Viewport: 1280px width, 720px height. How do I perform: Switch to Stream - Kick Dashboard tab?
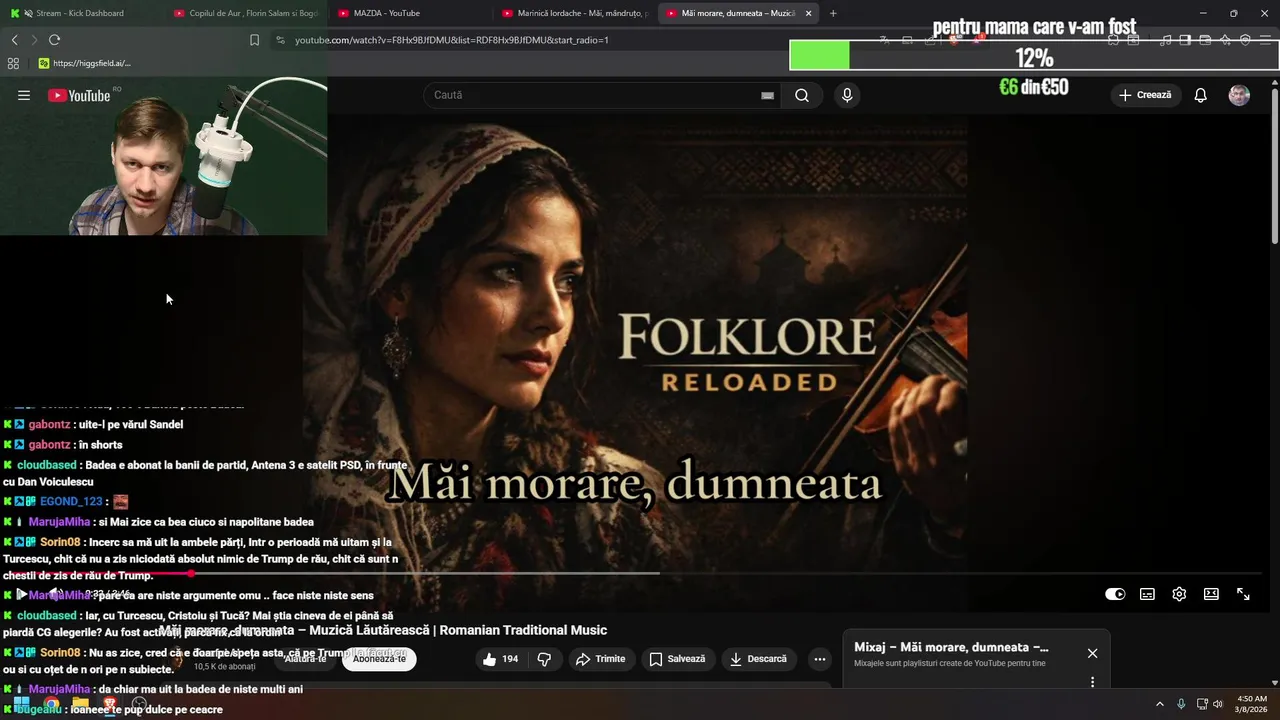click(x=82, y=13)
